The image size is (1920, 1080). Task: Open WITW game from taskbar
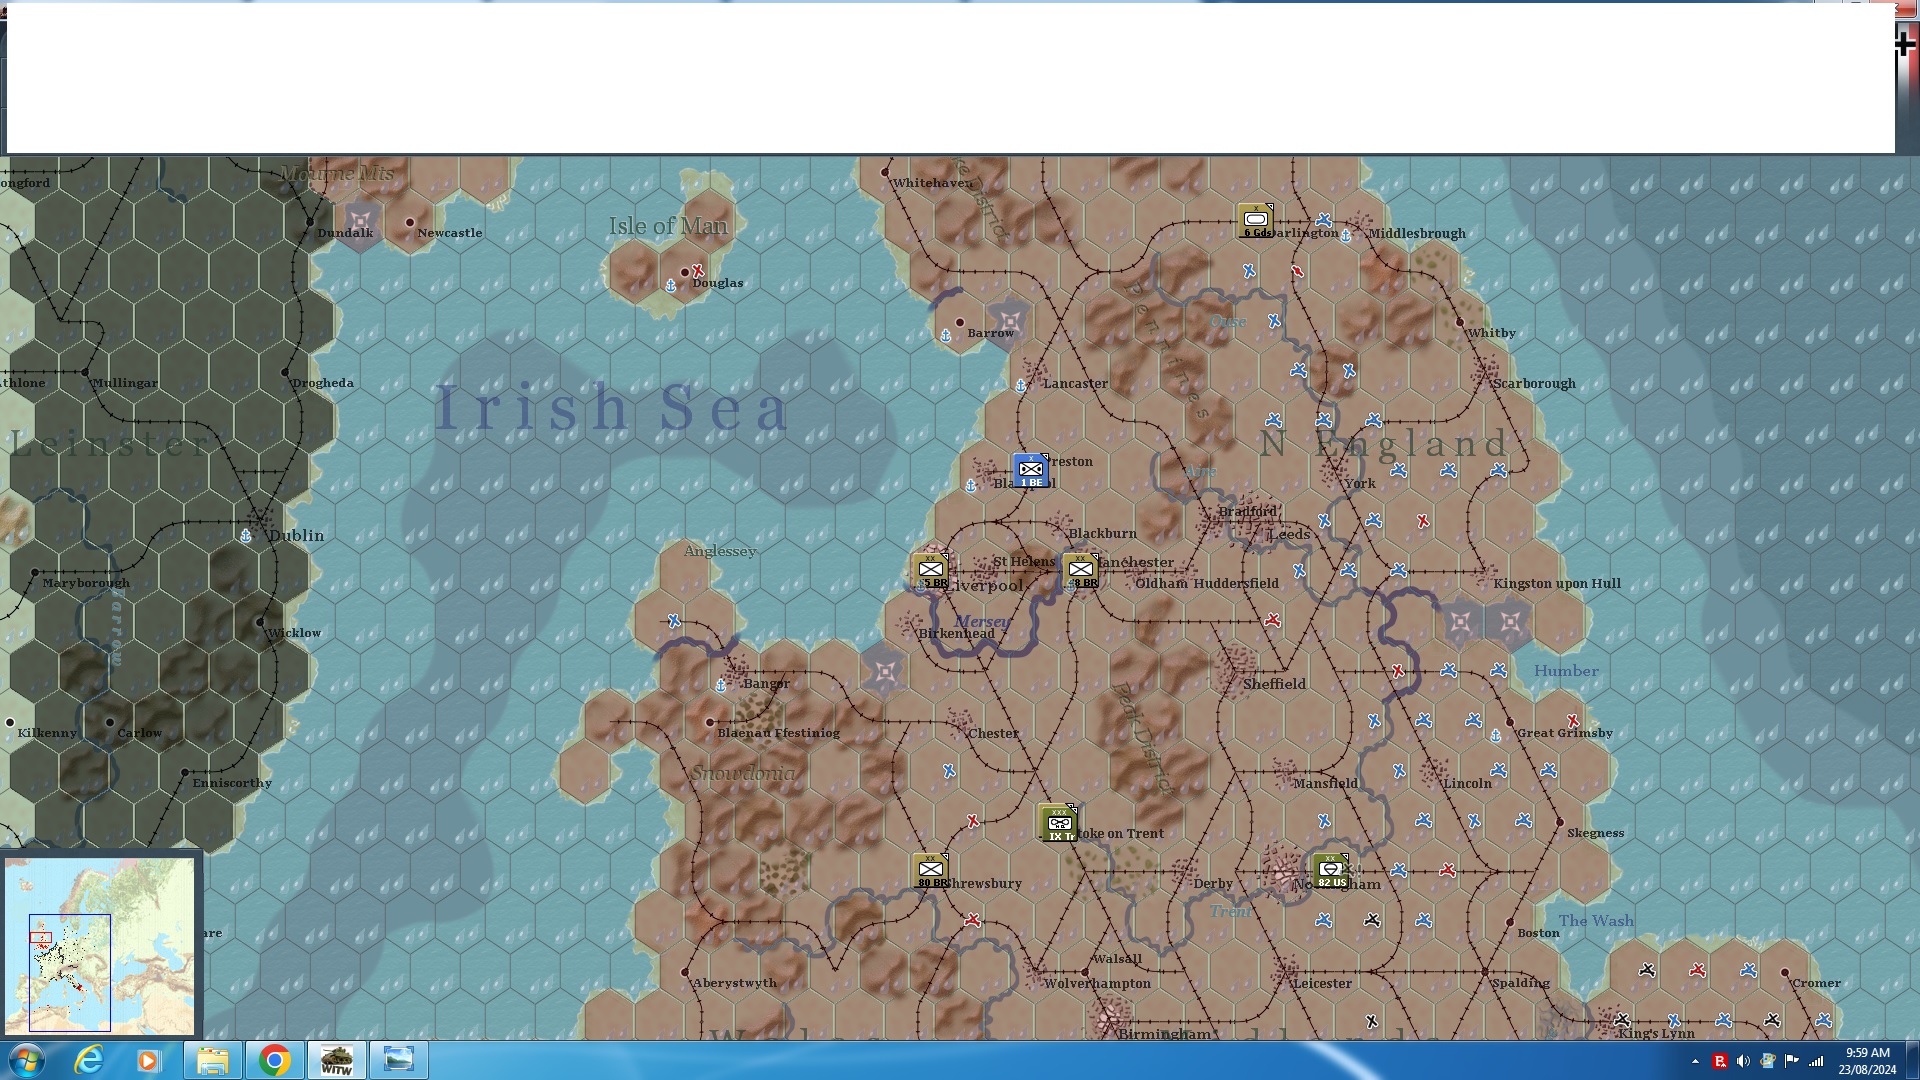(x=336, y=1060)
